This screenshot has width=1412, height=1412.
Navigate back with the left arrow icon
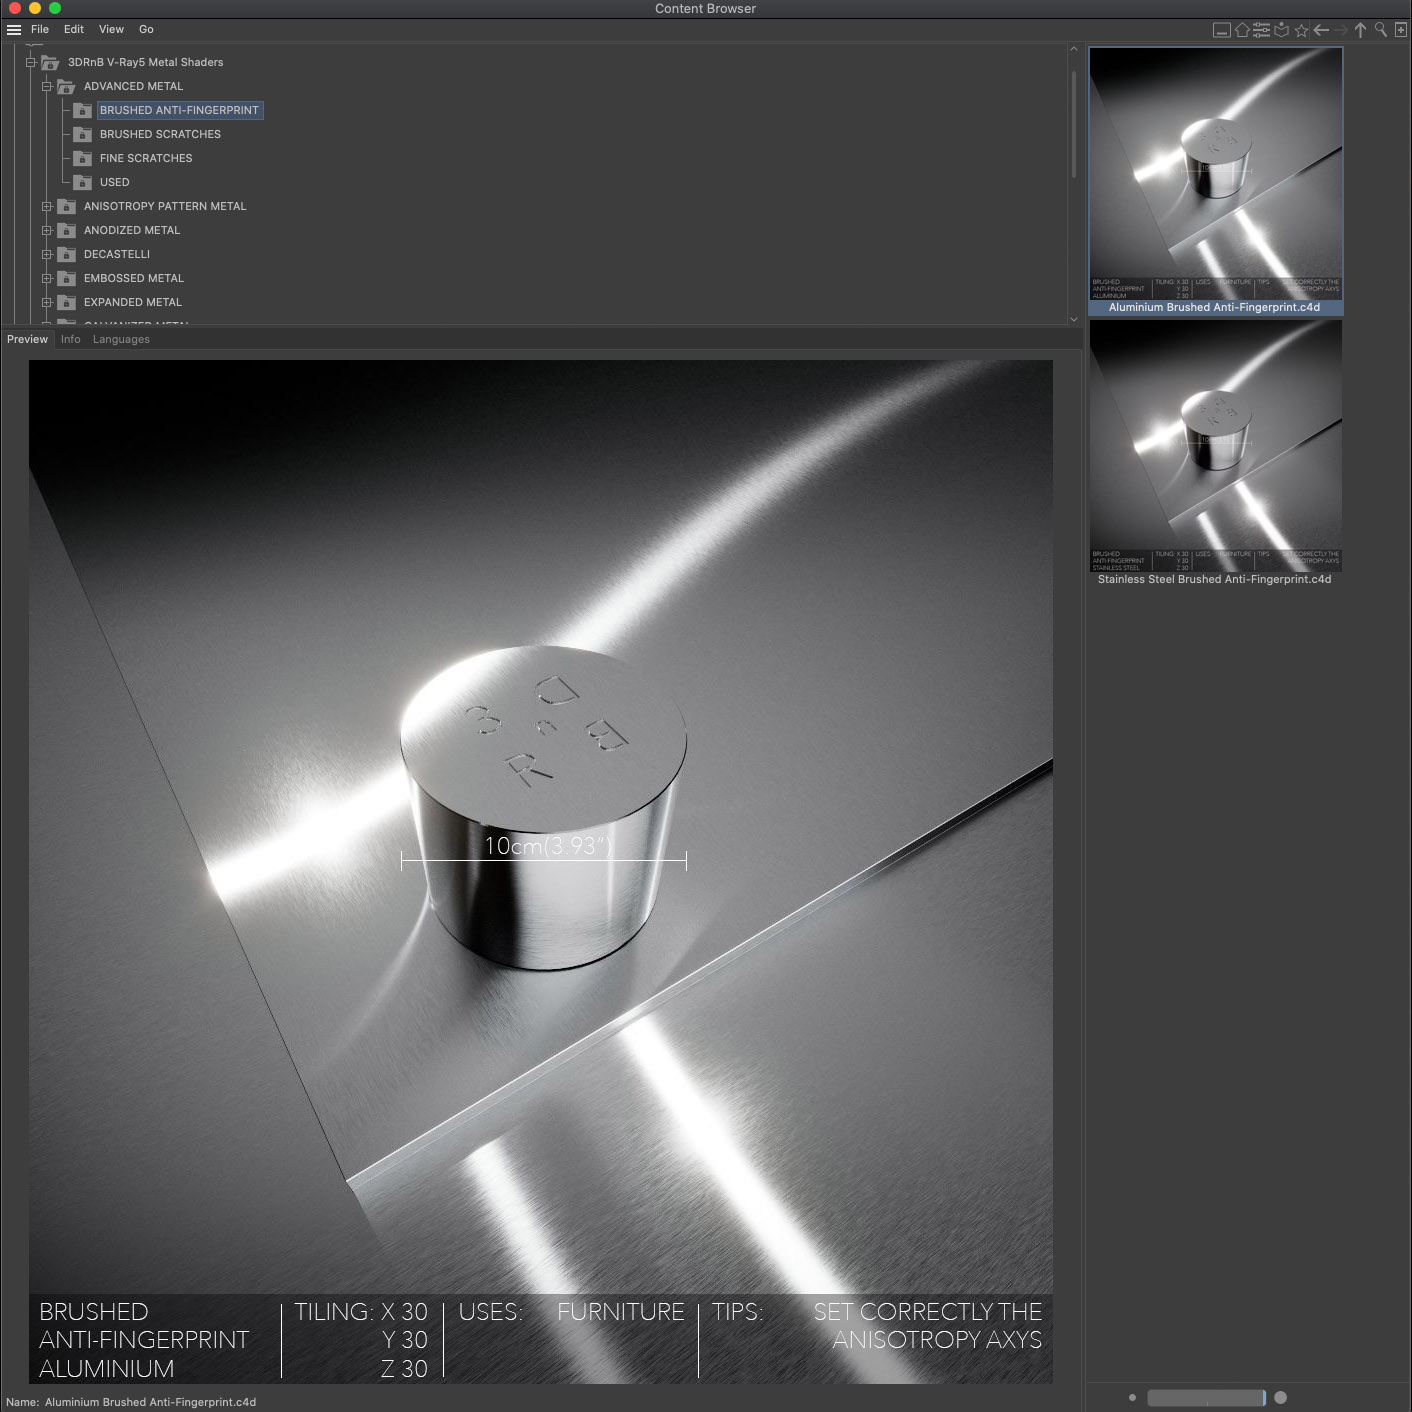click(x=1321, y=30)
